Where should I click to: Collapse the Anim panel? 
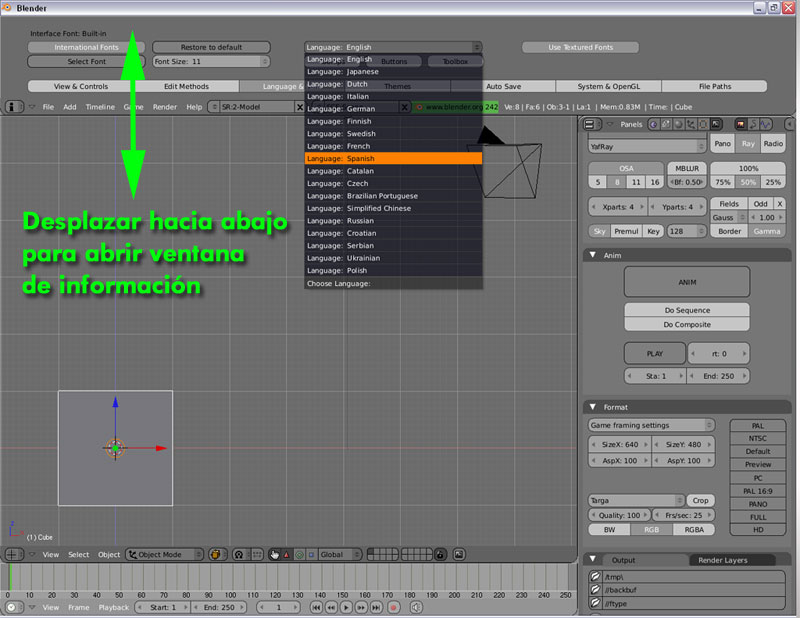(592, 255)
